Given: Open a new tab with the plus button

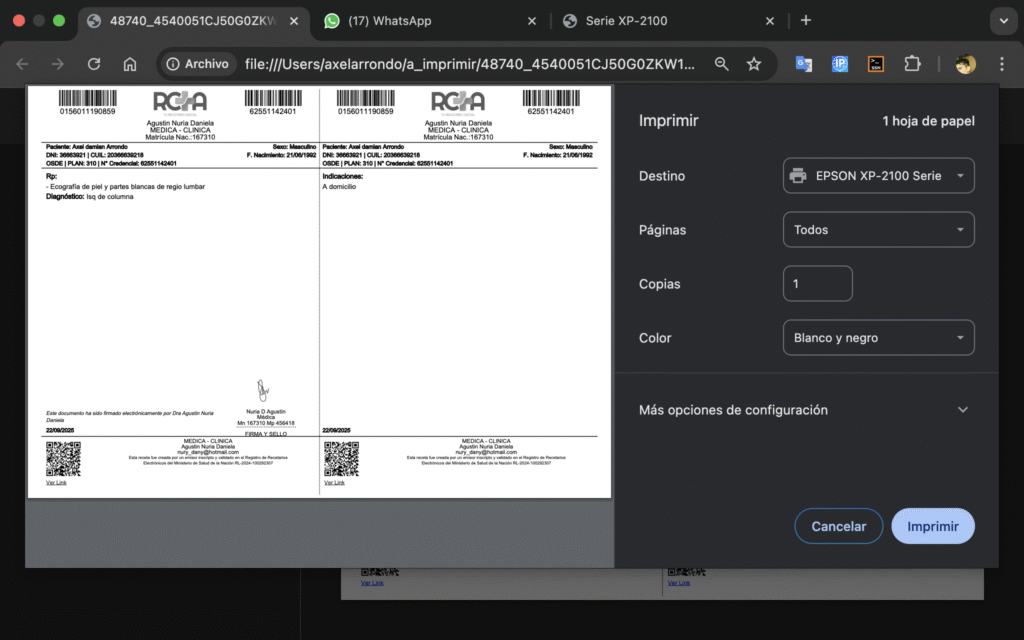Looking at the screenshot, I should [806, 20].
